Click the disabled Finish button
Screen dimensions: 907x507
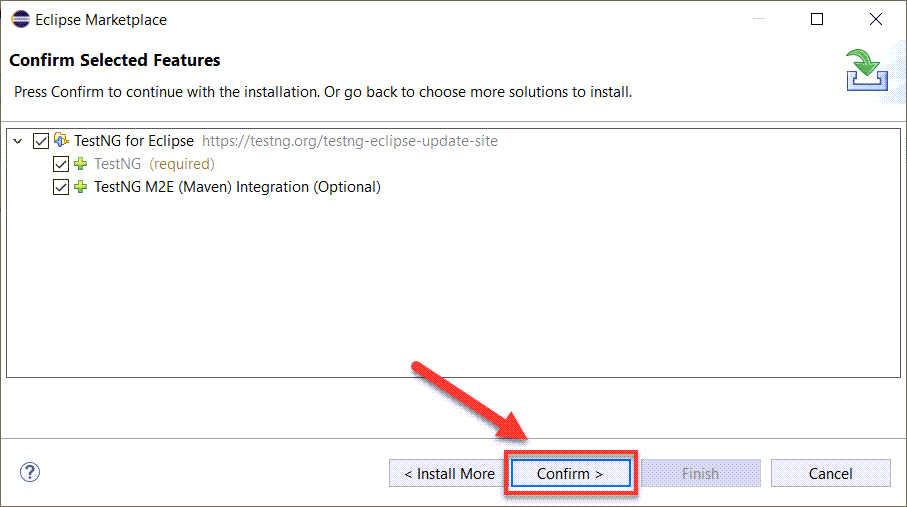coord(700,473)
